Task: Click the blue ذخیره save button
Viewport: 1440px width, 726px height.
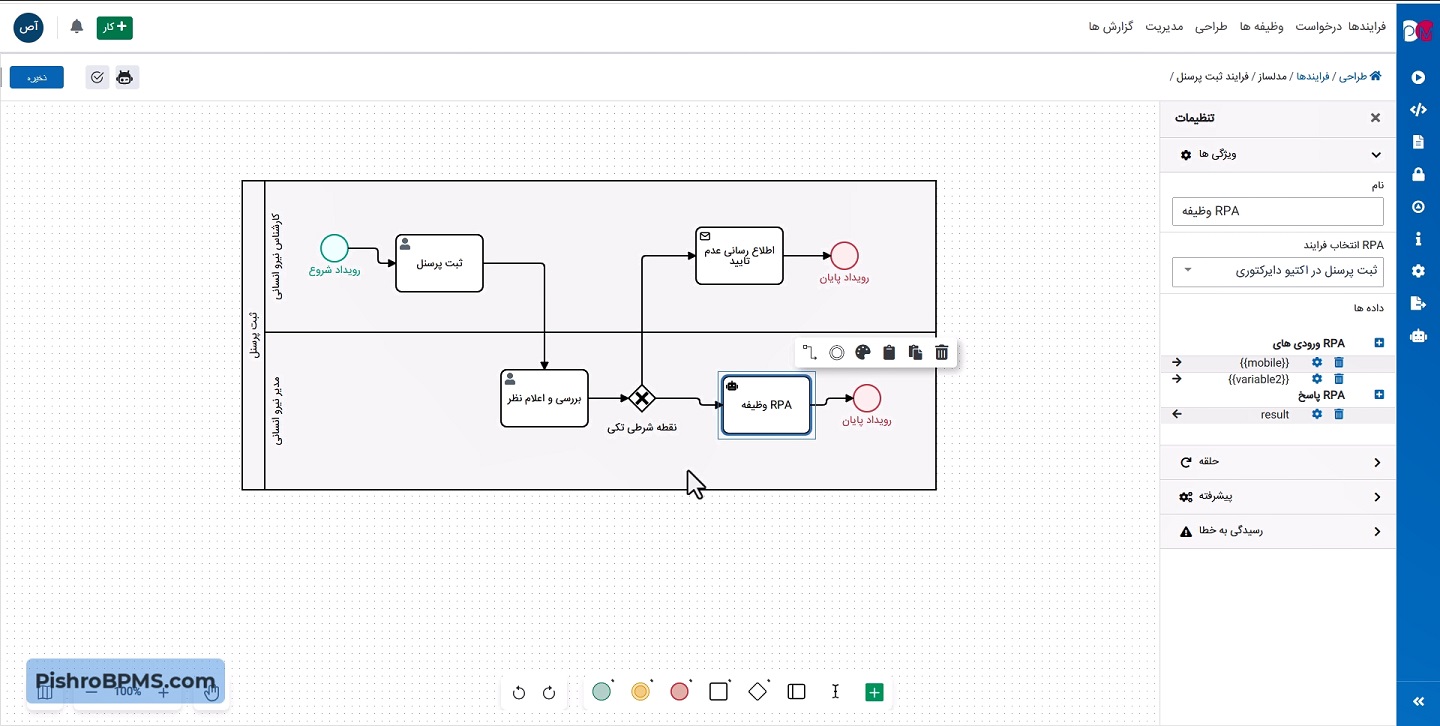Action: 37,77
